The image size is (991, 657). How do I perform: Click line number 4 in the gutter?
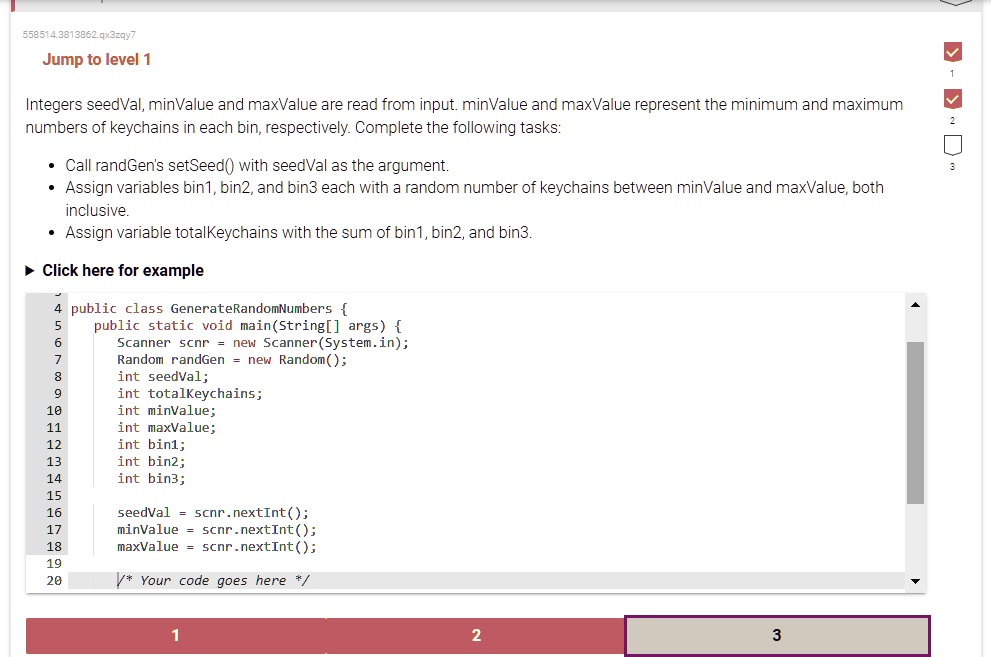58,308
